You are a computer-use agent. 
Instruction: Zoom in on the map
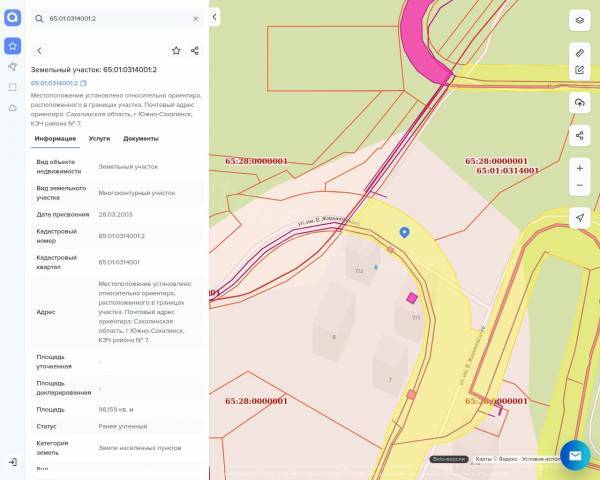point(579,168)
